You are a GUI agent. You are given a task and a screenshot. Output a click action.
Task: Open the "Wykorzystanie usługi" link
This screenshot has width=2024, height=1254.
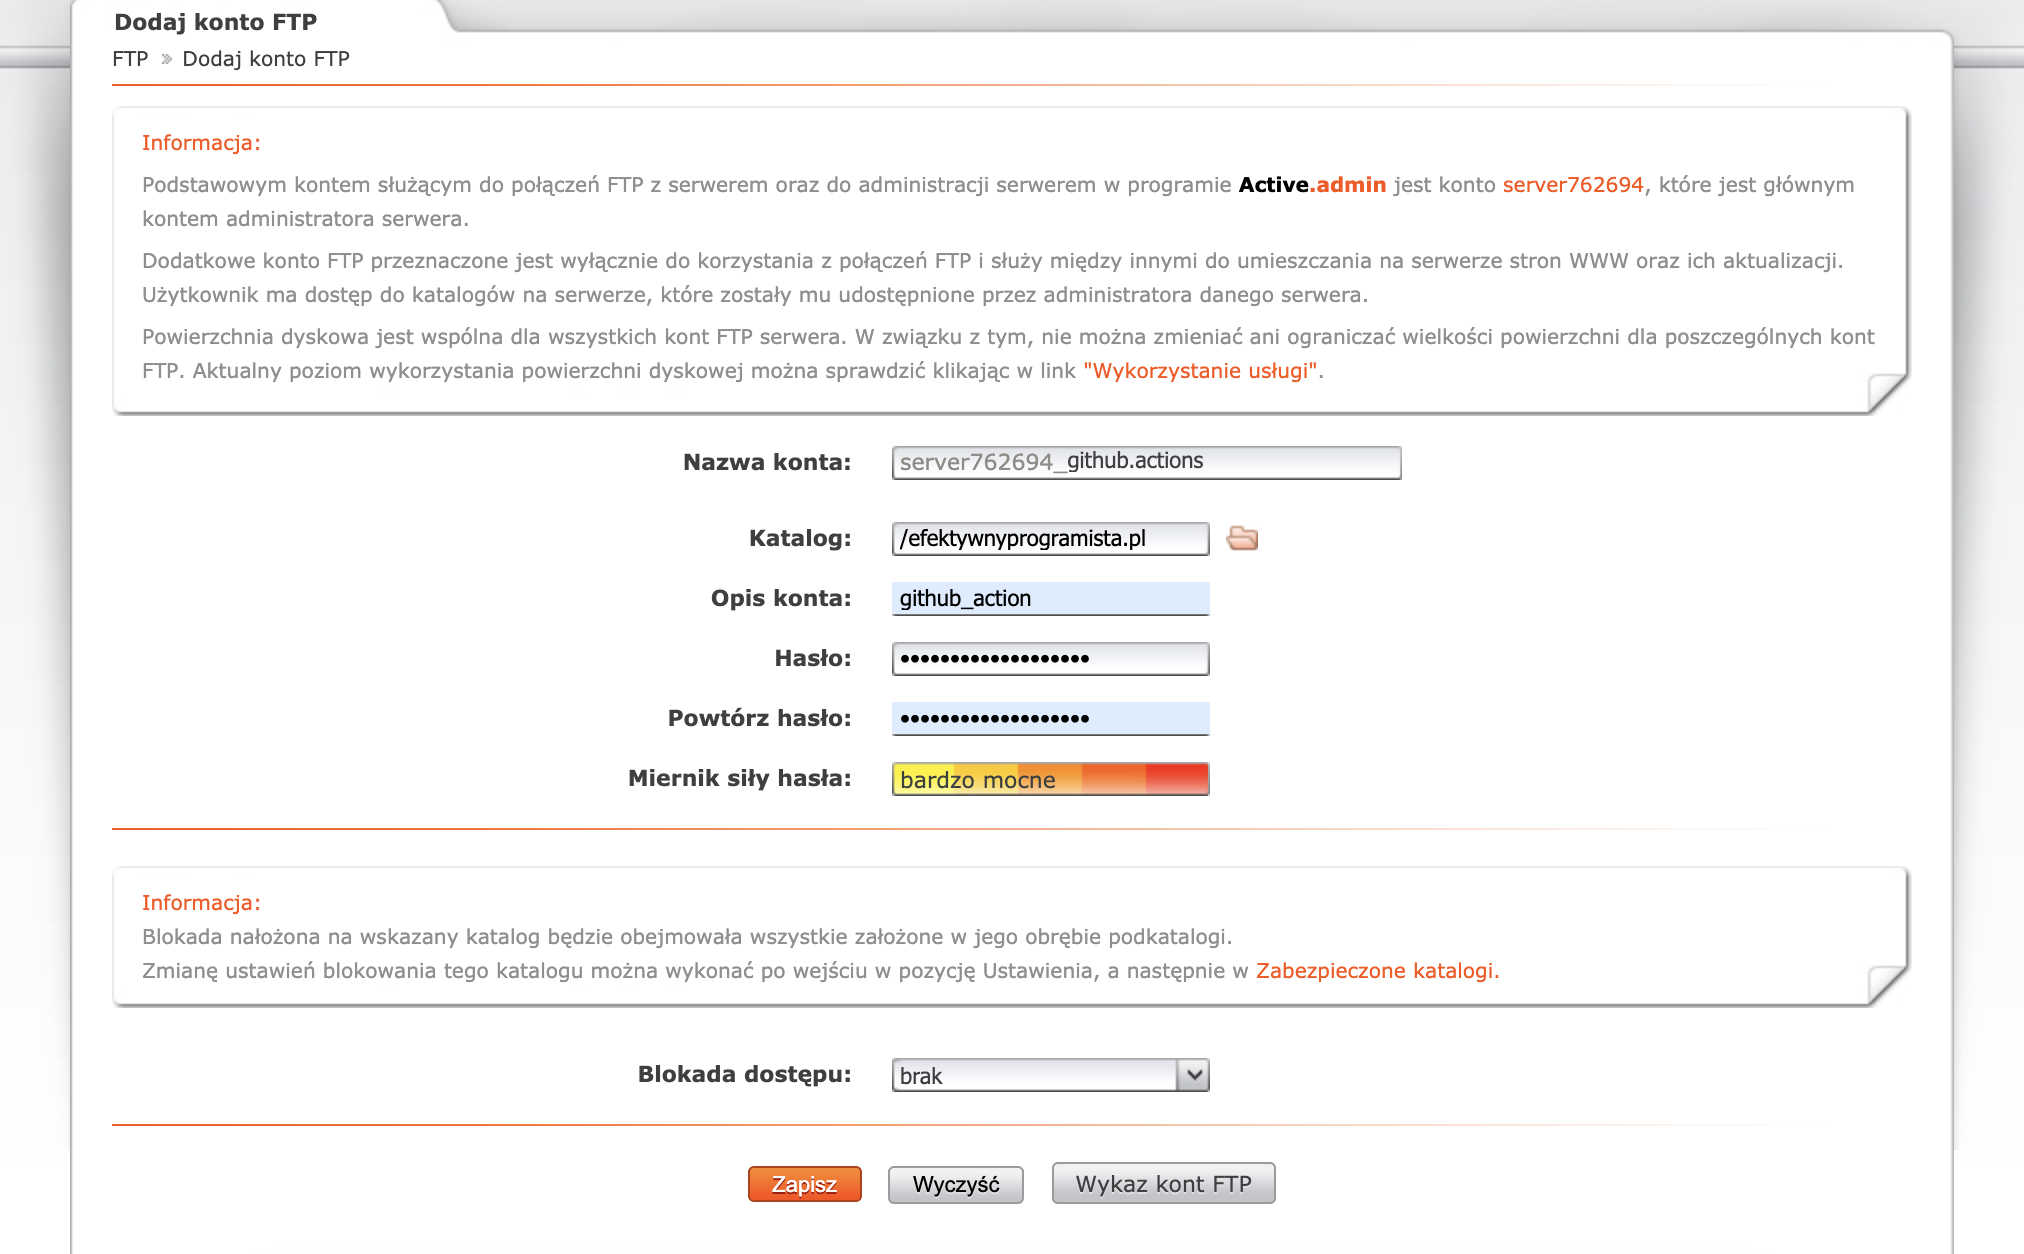[x=1200, y=371]
